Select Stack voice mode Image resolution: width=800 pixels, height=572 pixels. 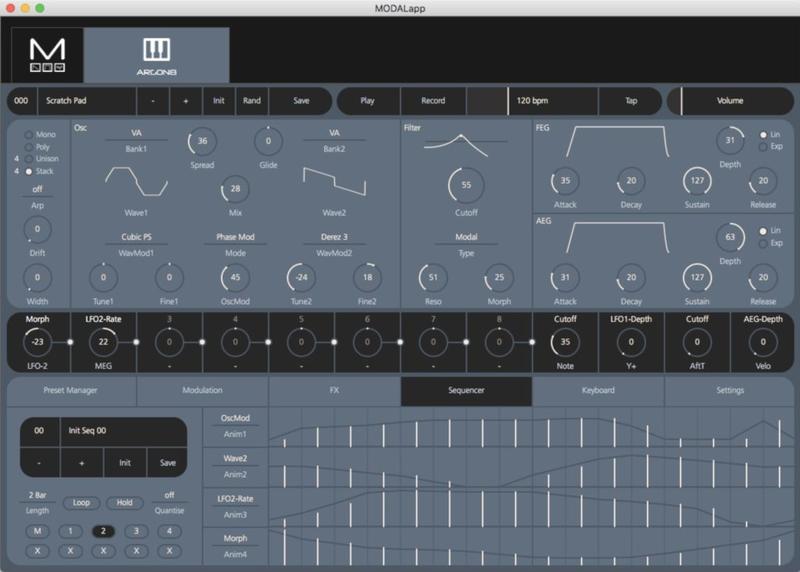(x=29, y=171)
